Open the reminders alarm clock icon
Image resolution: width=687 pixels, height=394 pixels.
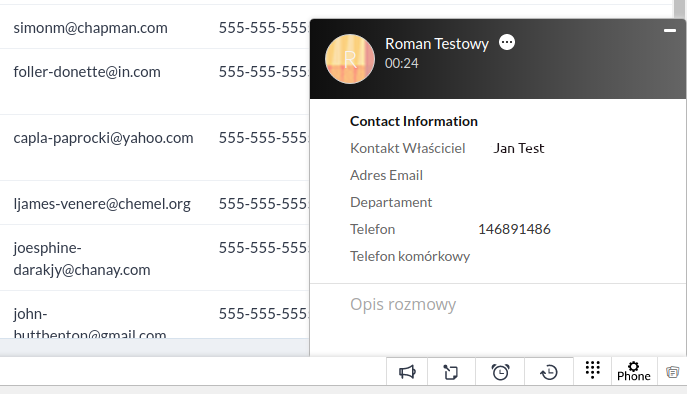point(500,372)
